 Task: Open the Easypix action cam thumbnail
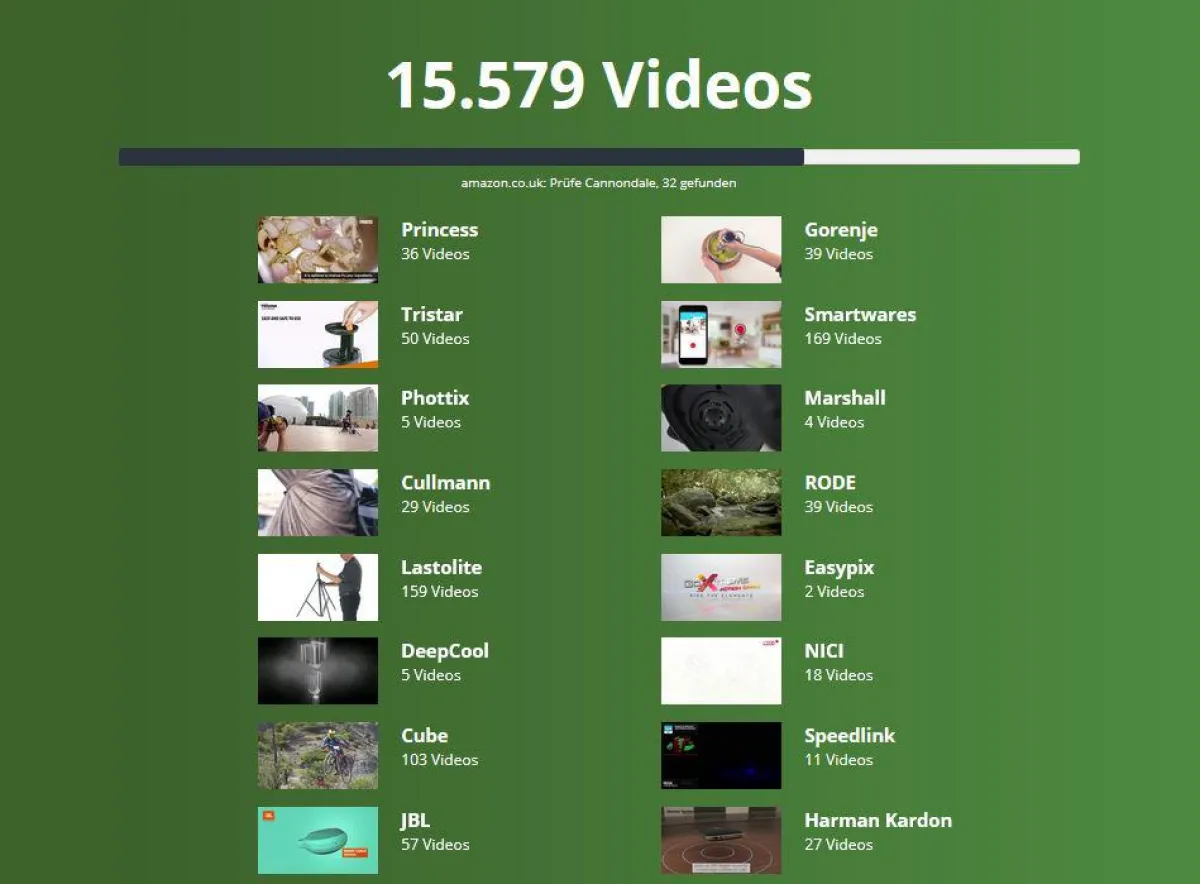coord(720,587)
